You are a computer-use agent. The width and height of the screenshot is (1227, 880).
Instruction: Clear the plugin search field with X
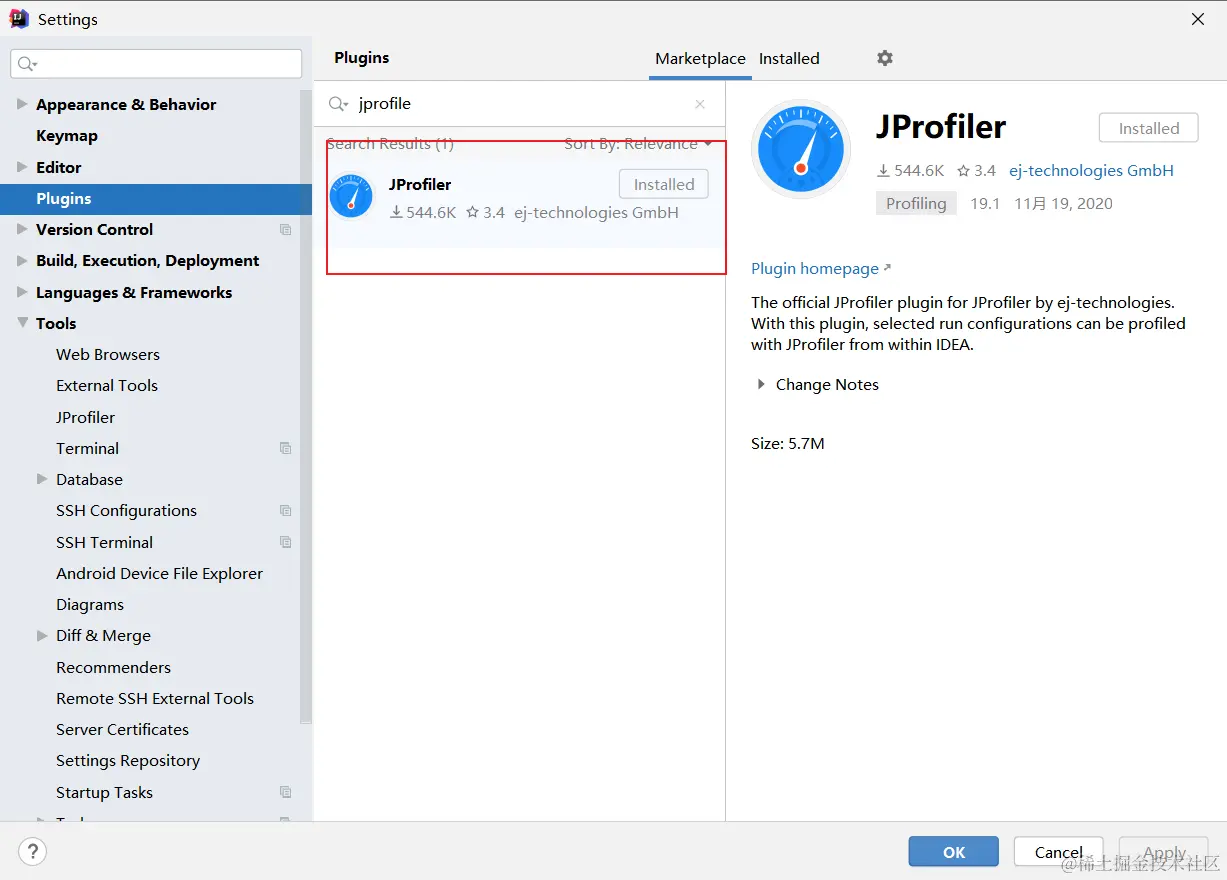point(700,104)
